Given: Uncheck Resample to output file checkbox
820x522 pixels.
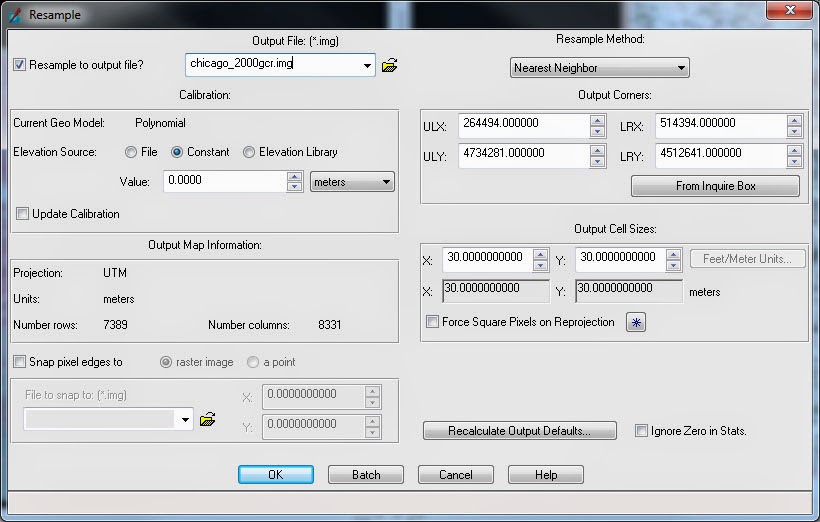Looking at the screenshot, I should (19, 65).
